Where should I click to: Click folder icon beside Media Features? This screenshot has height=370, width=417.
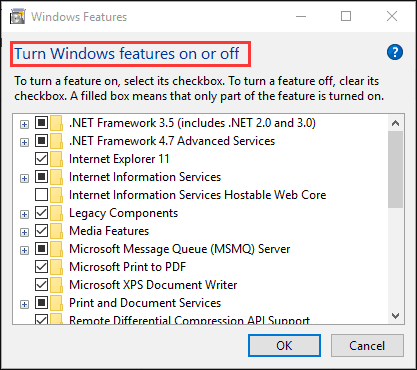pos(56,231)
